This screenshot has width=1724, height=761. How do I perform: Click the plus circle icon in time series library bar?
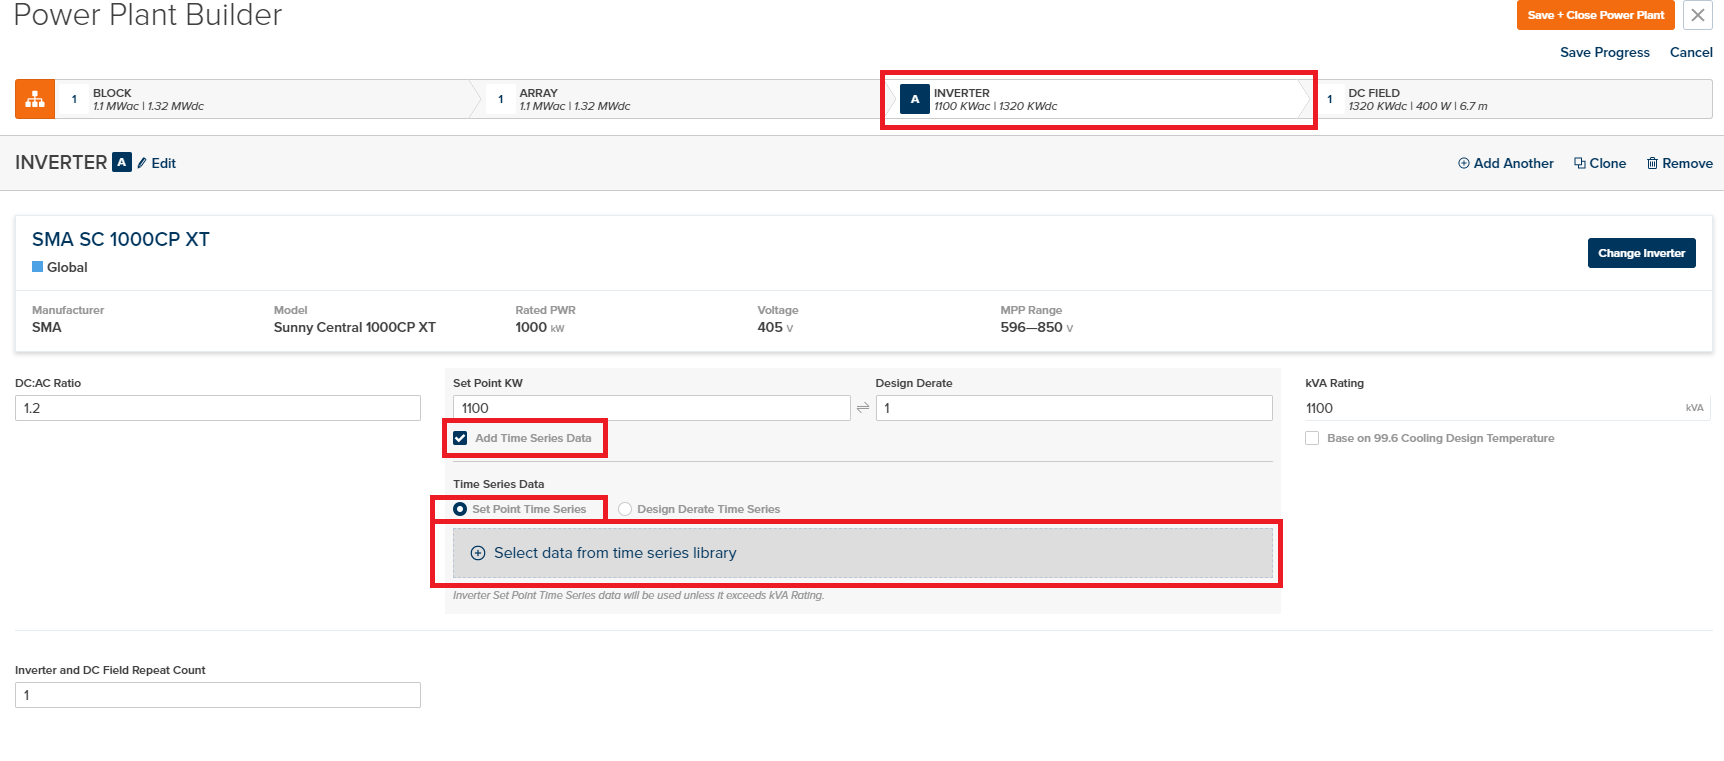478,553
